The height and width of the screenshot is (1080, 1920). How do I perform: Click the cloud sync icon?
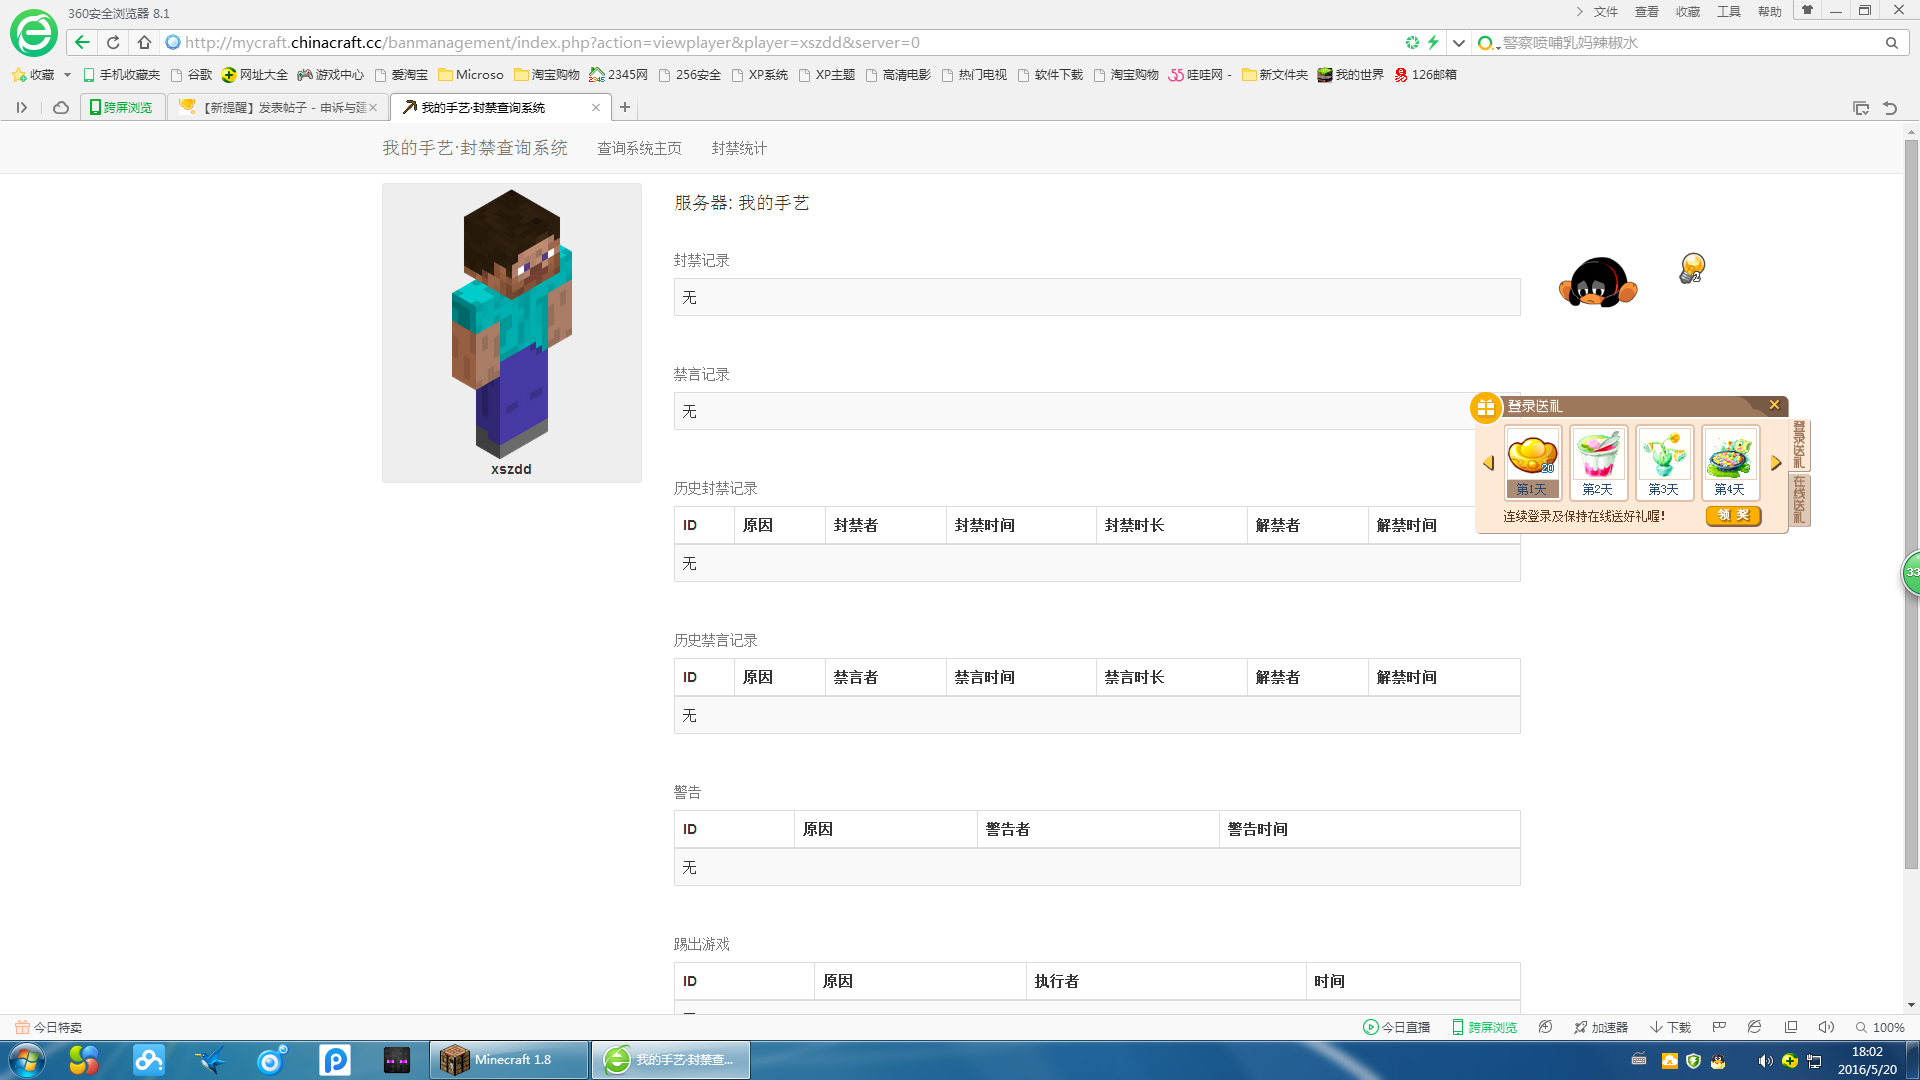coord(61,107)
